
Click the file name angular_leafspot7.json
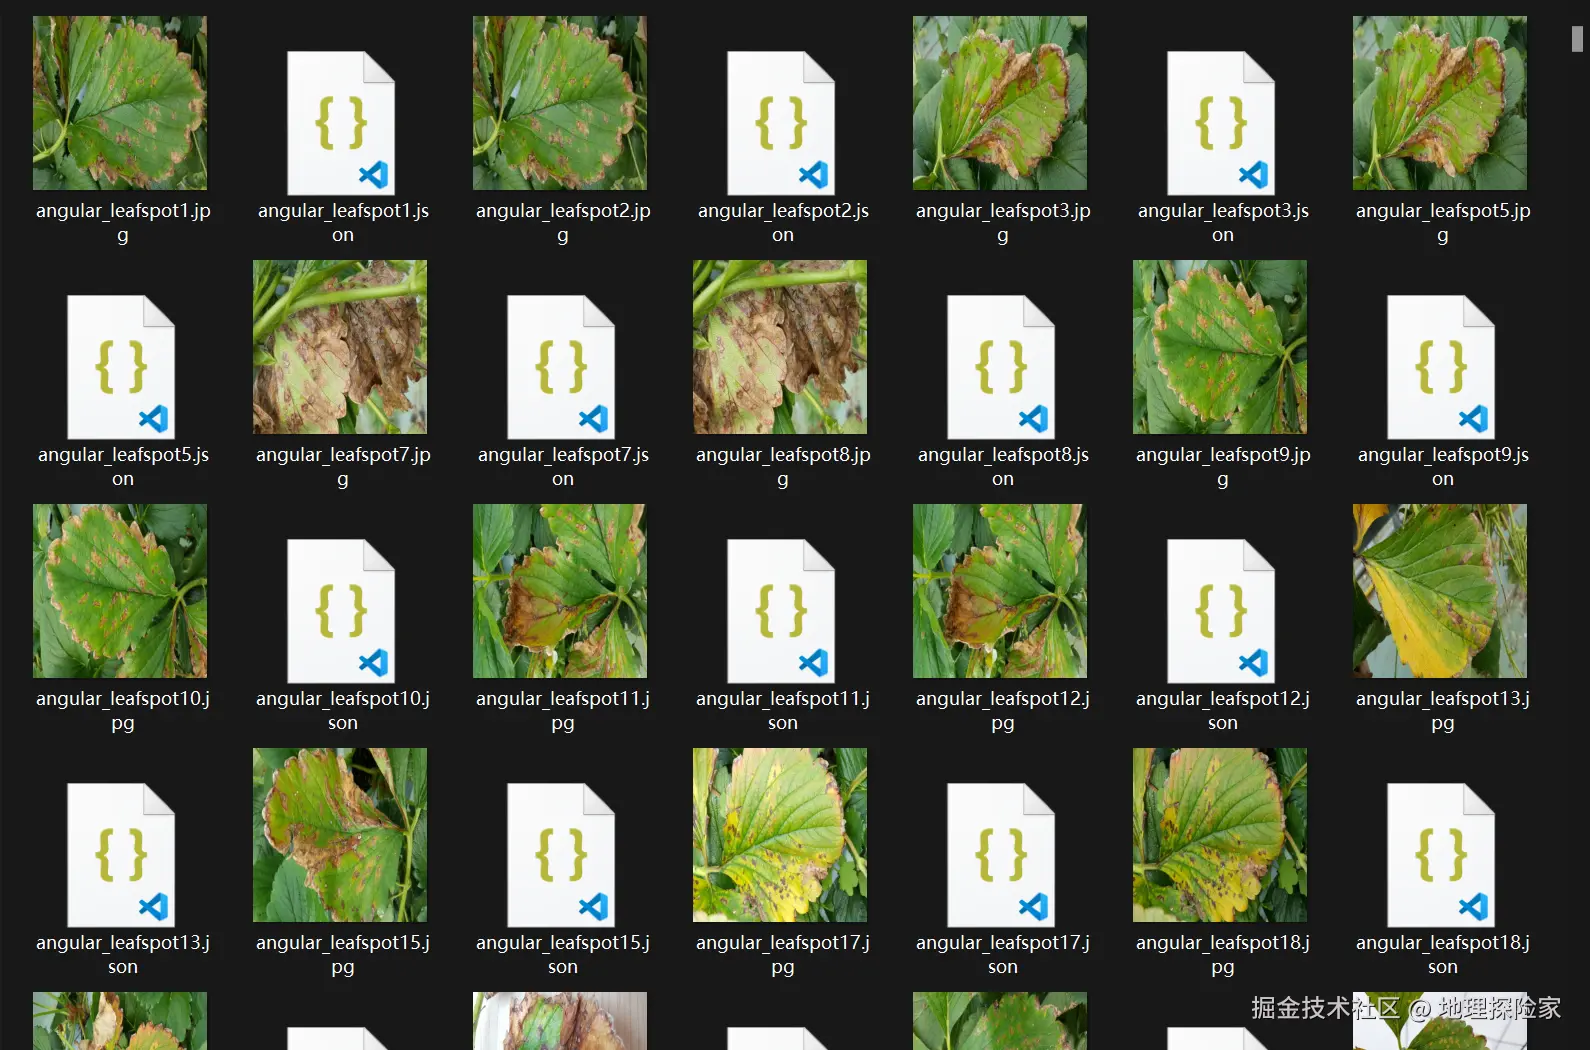click(x=563, y=467)
